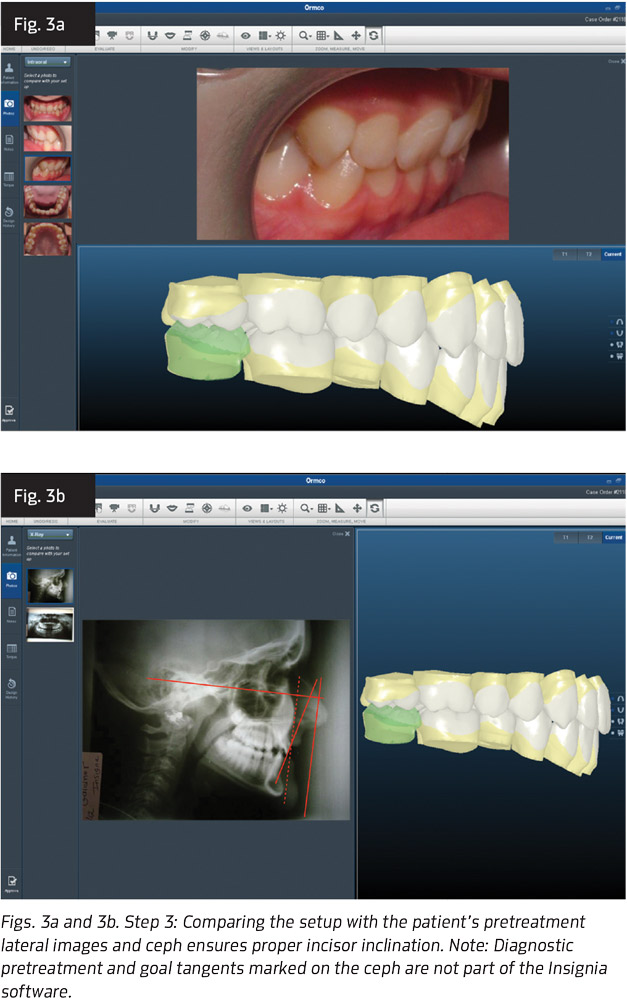Select the move arrows tool in Fig. 3b toolbar
Screen dimensions: 627x1000
356,509
